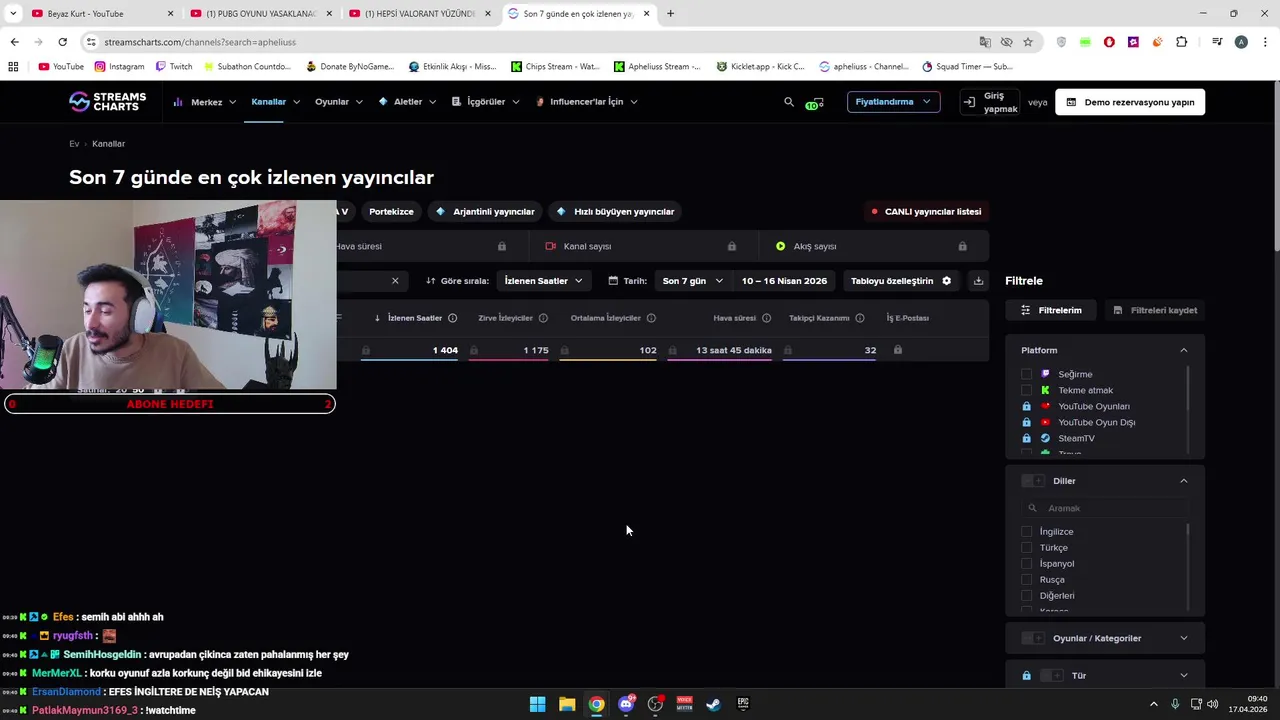Open Discord from the Windows taskbar
The height and width of the screenshot is (720, 1280).
pos(626,704)
